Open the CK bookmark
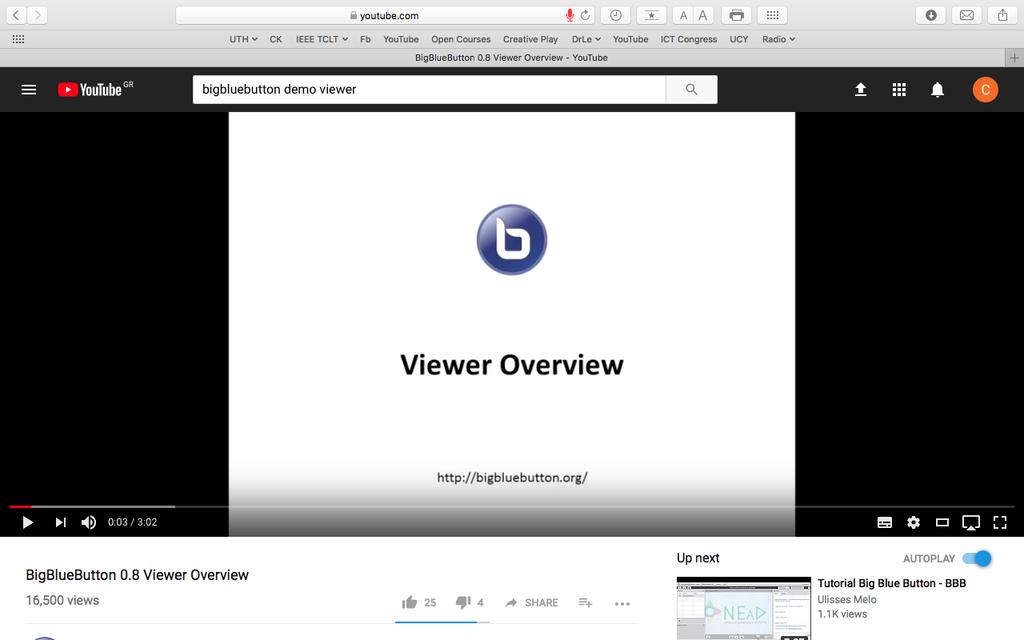The width and height of the screenshot is (1024, 640). coord(276,39)
